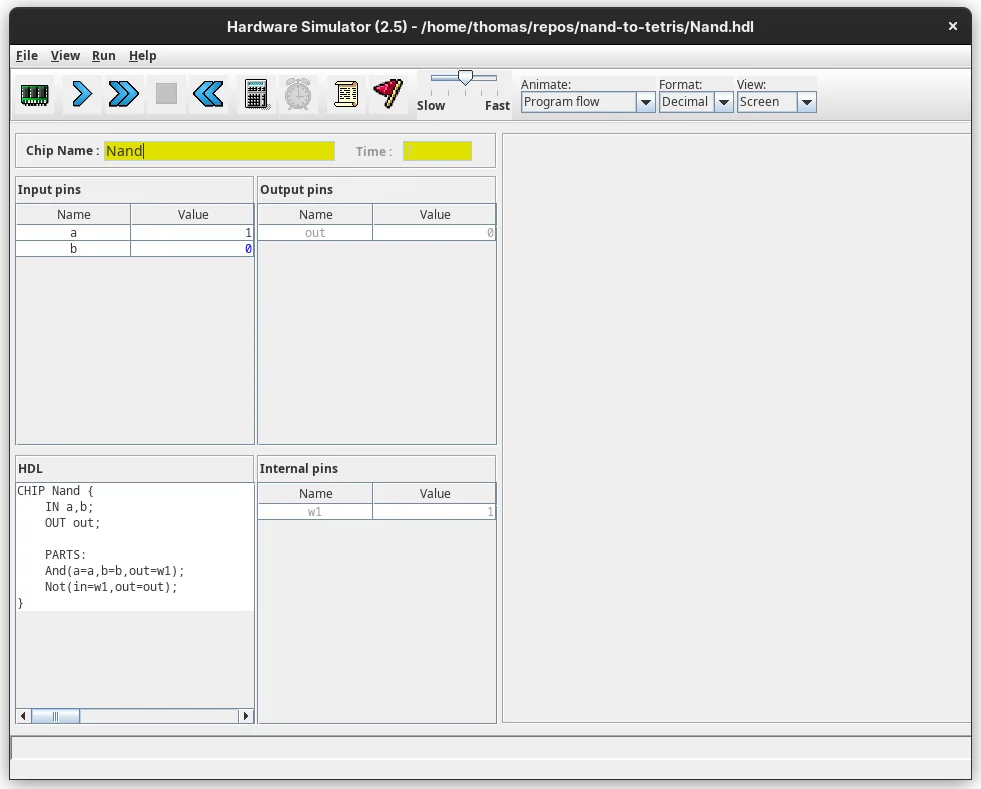
Task: Reset simulation with the Rewind arrows
Action: (208, 95)
